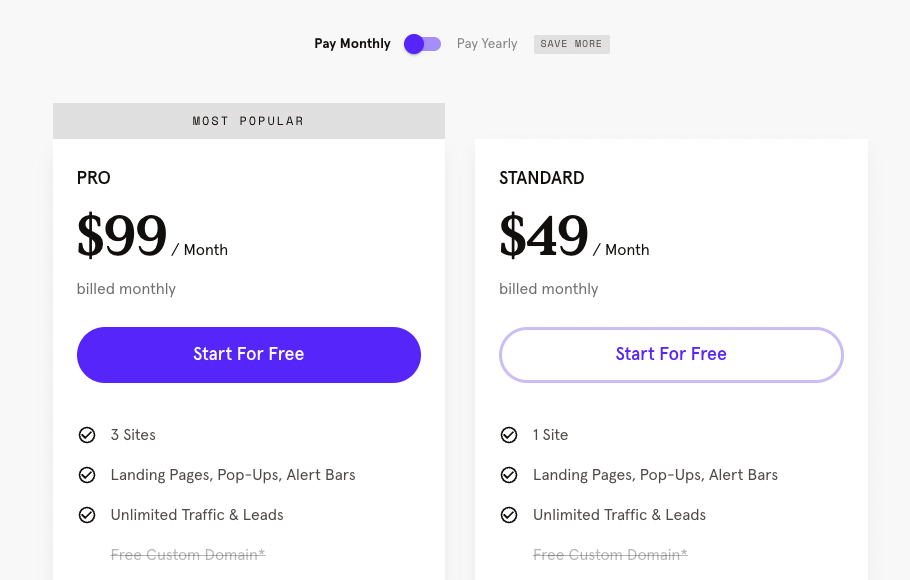Click Standard plan's Free Custom Domain text
This screenshot has width=910, height=580.
[611, 555]
